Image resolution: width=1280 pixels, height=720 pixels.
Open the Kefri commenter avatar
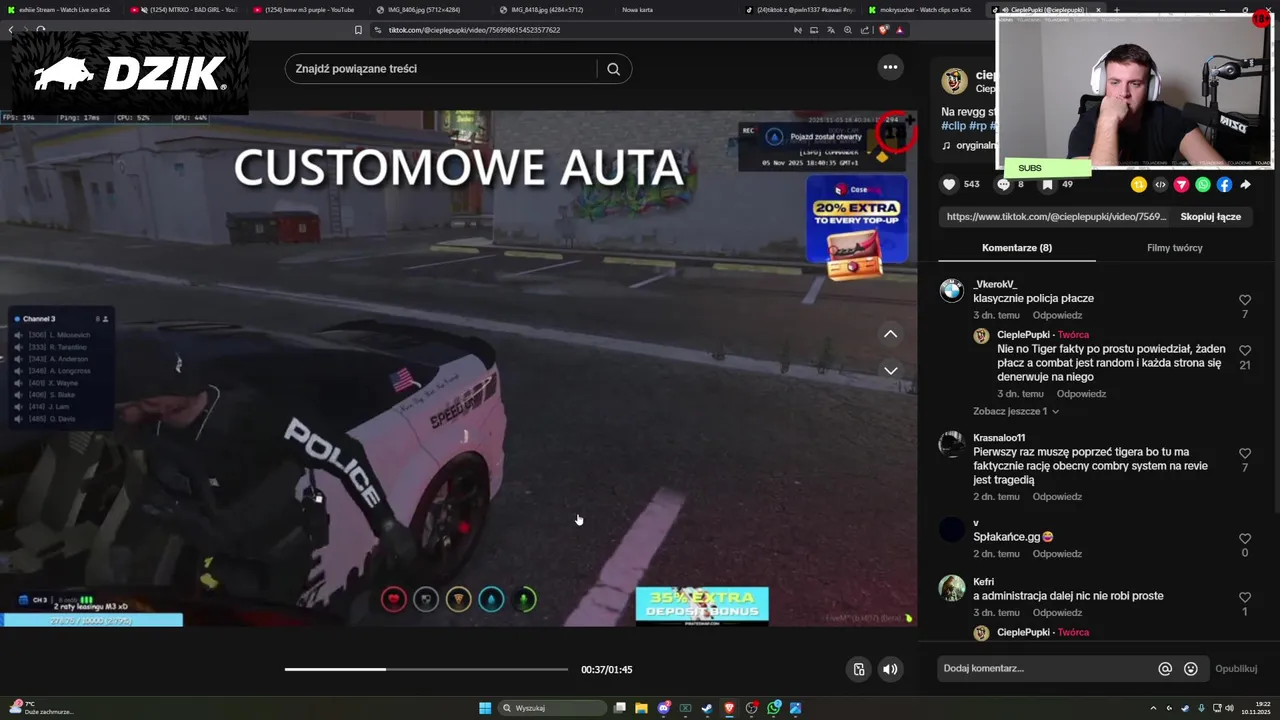[952, 589]
